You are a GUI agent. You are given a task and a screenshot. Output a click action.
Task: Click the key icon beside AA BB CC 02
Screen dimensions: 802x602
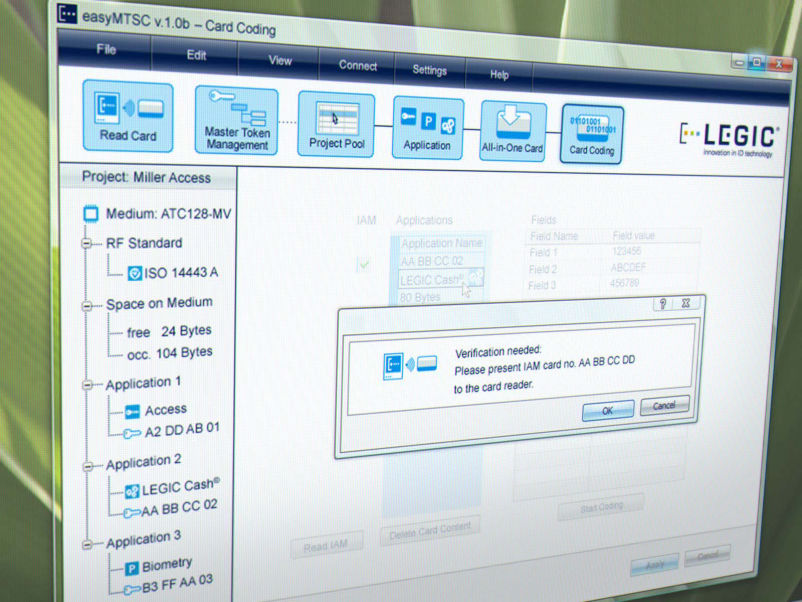pos(132,512)
